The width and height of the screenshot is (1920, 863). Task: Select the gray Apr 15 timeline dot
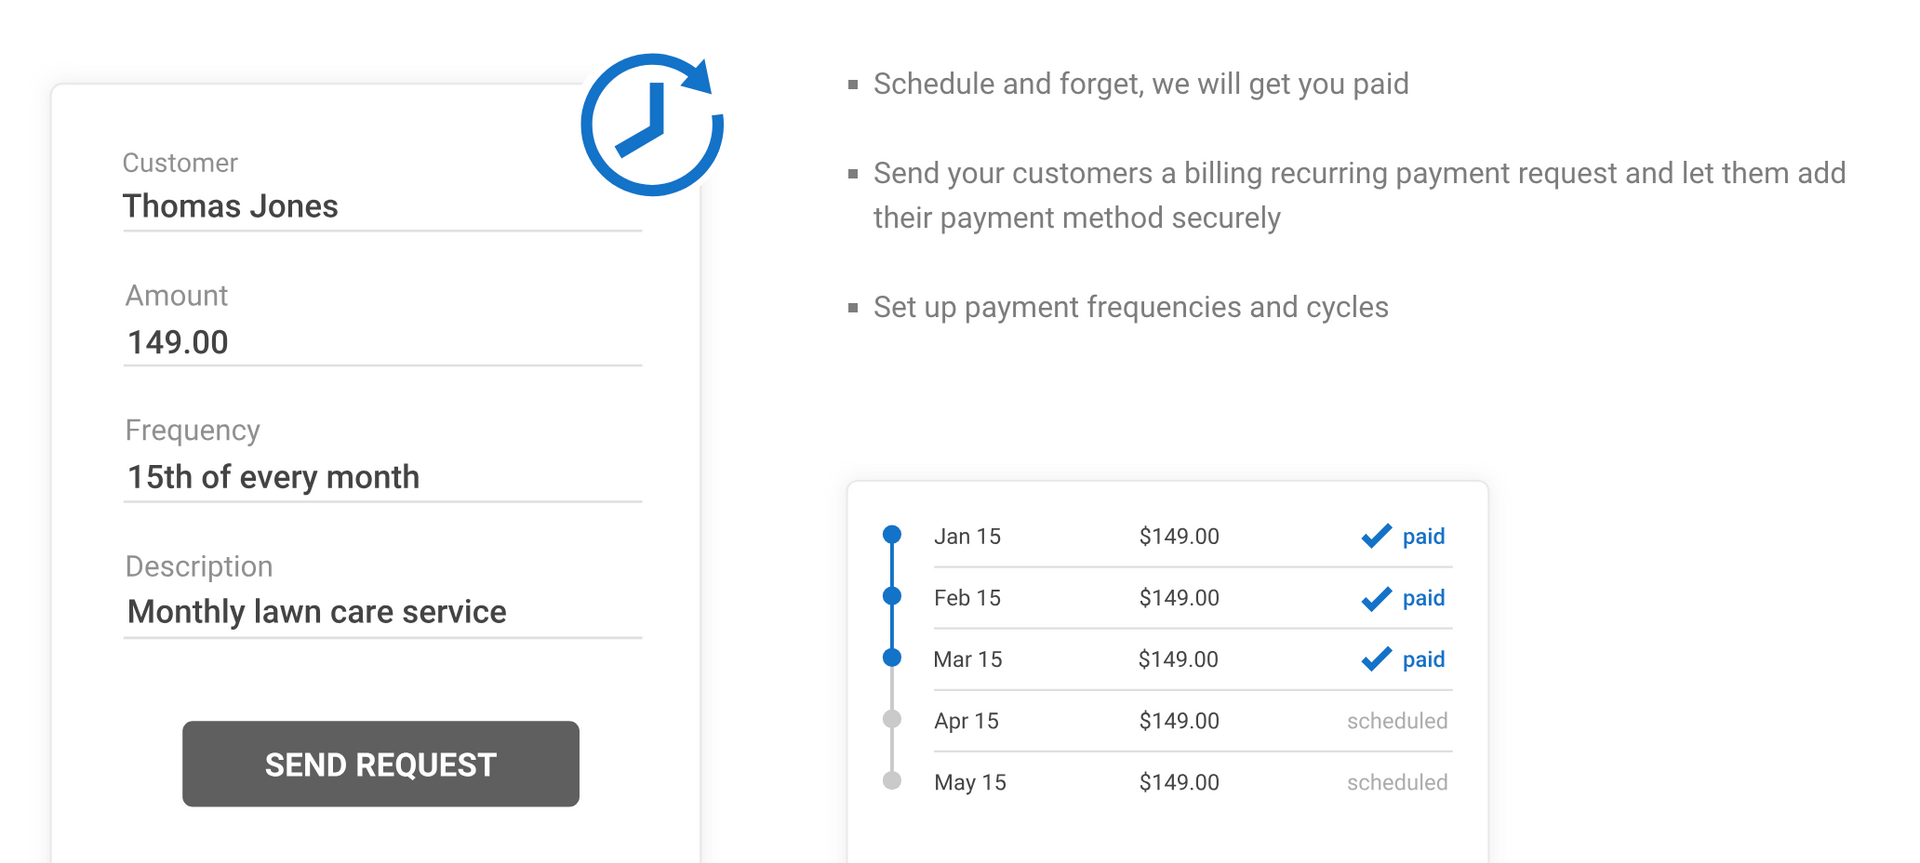pyautogui.click(x=892, y=719)
